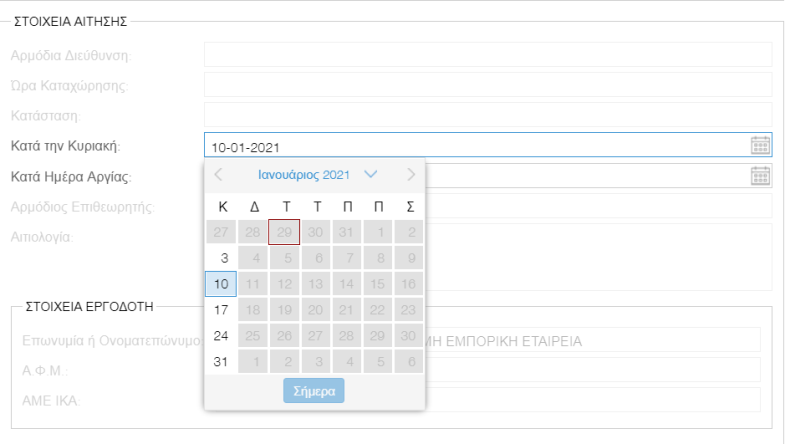Open the Ιανουάριος 2021 month title
This screenshot has width=785, height=444.
[x=303, y=175]
